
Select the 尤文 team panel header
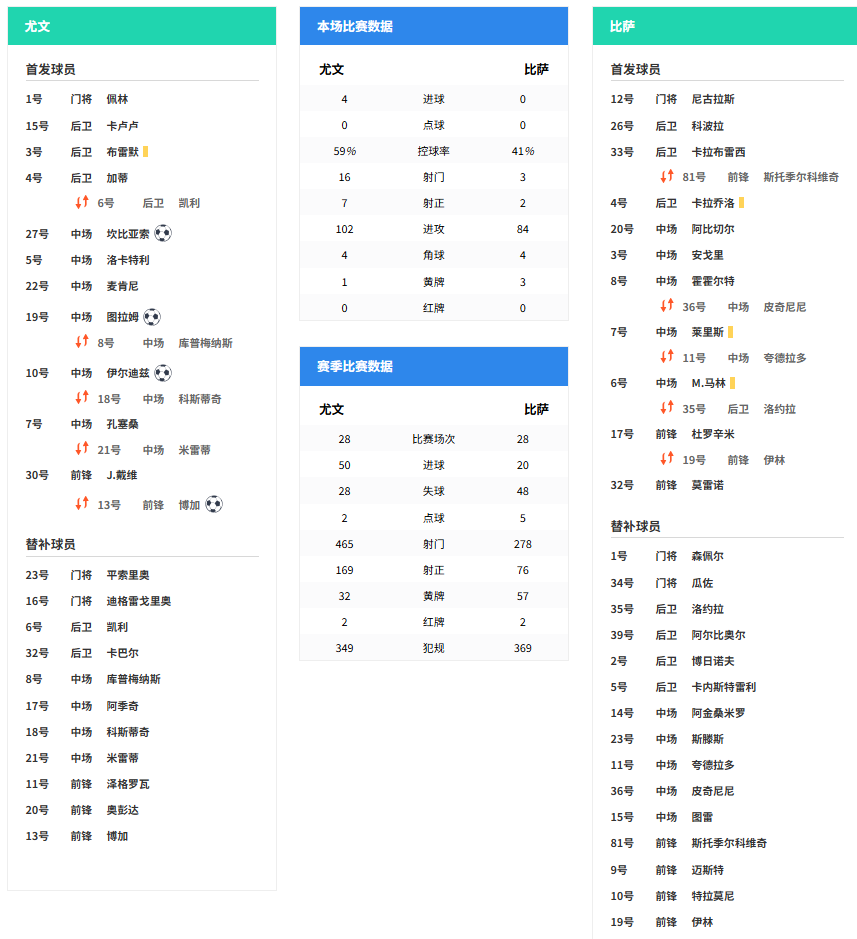tap(142, 26)
